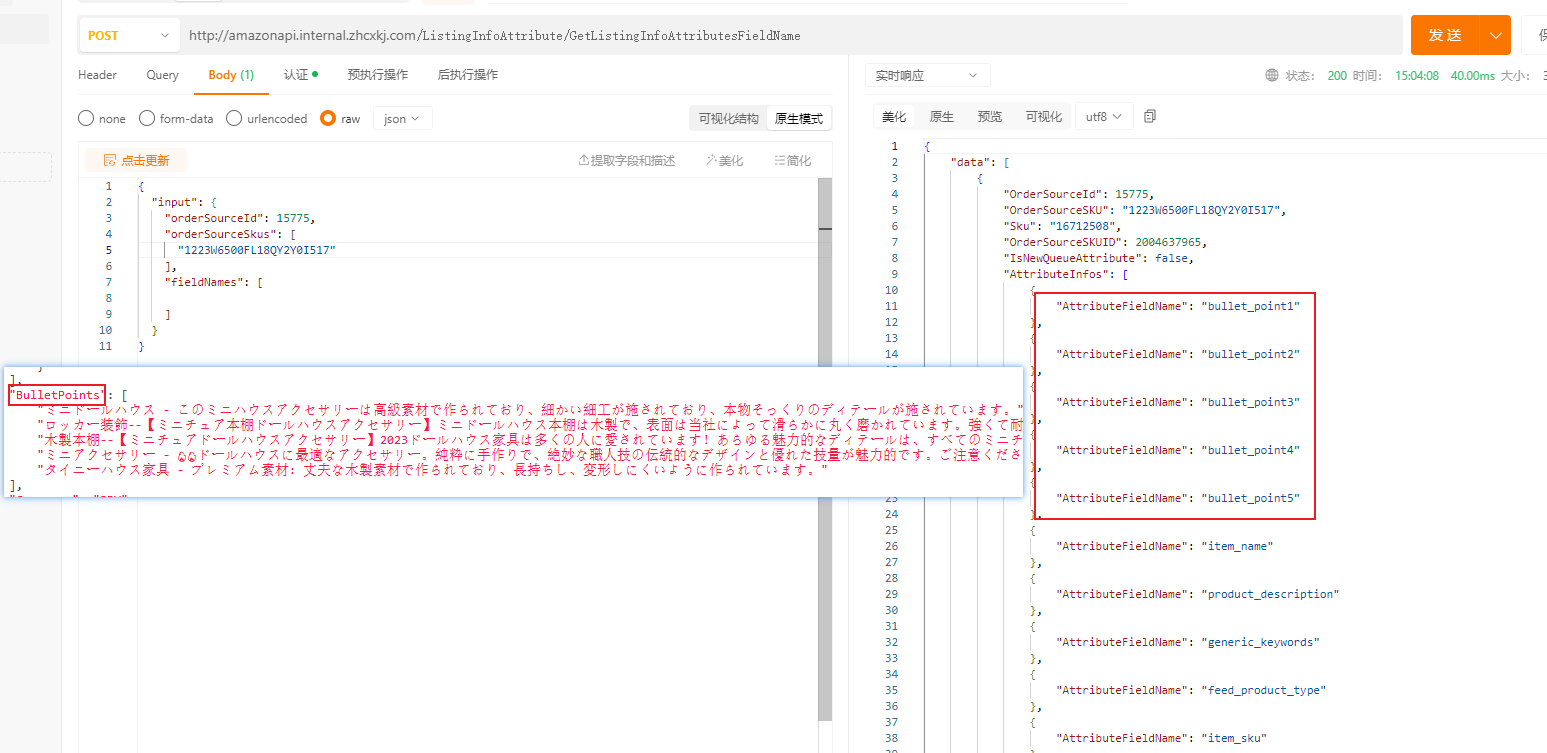Click 提取字段和描述 action

coord(627,160)
